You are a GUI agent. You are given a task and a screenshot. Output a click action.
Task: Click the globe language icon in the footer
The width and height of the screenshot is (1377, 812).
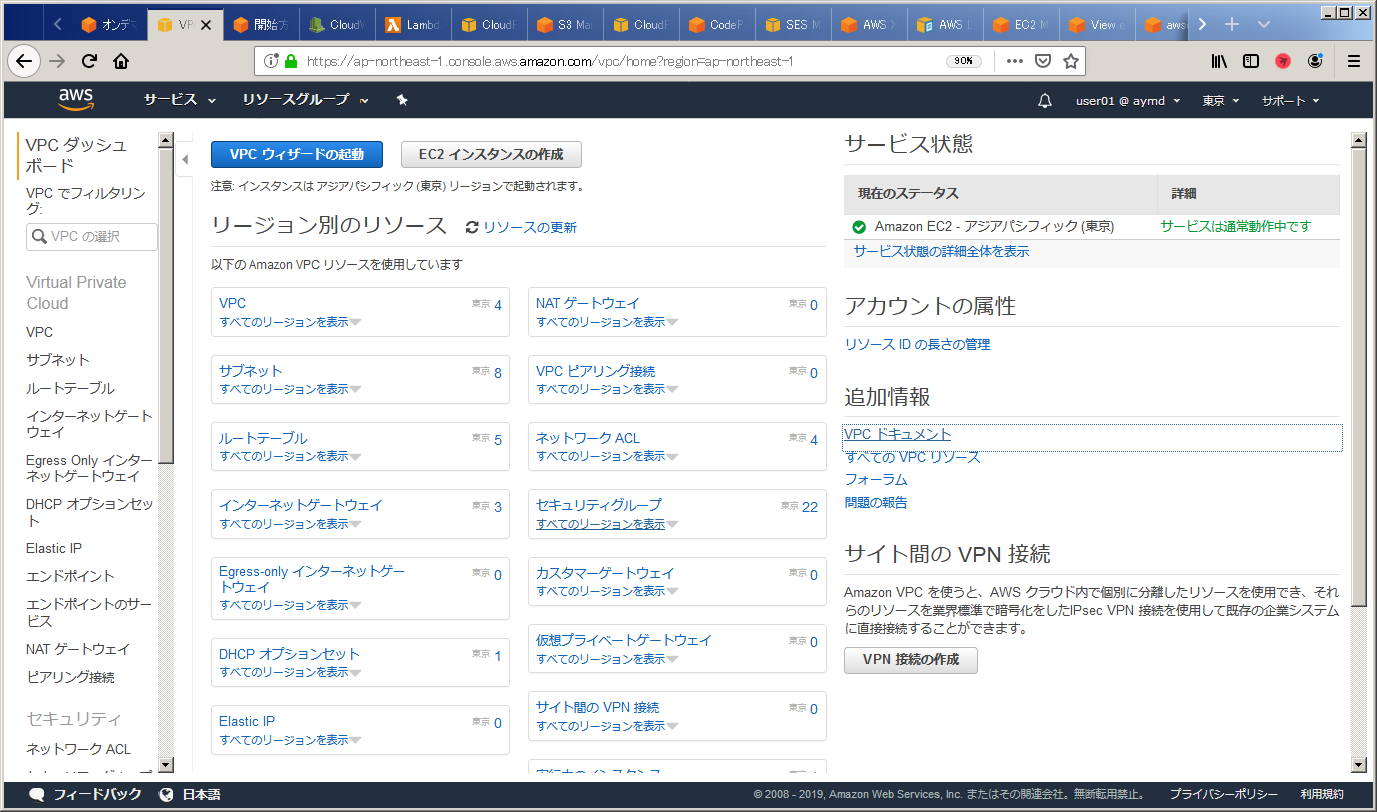point(166,795)
